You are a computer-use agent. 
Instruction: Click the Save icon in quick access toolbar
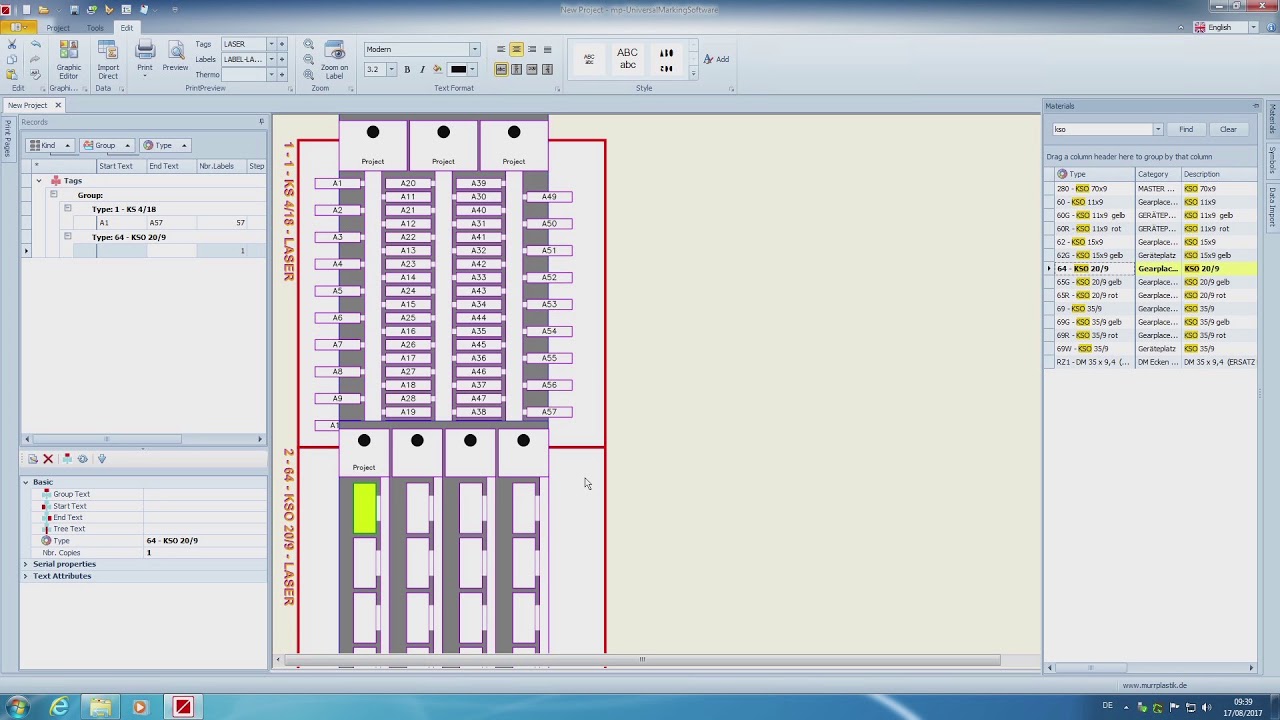[74, 10]
